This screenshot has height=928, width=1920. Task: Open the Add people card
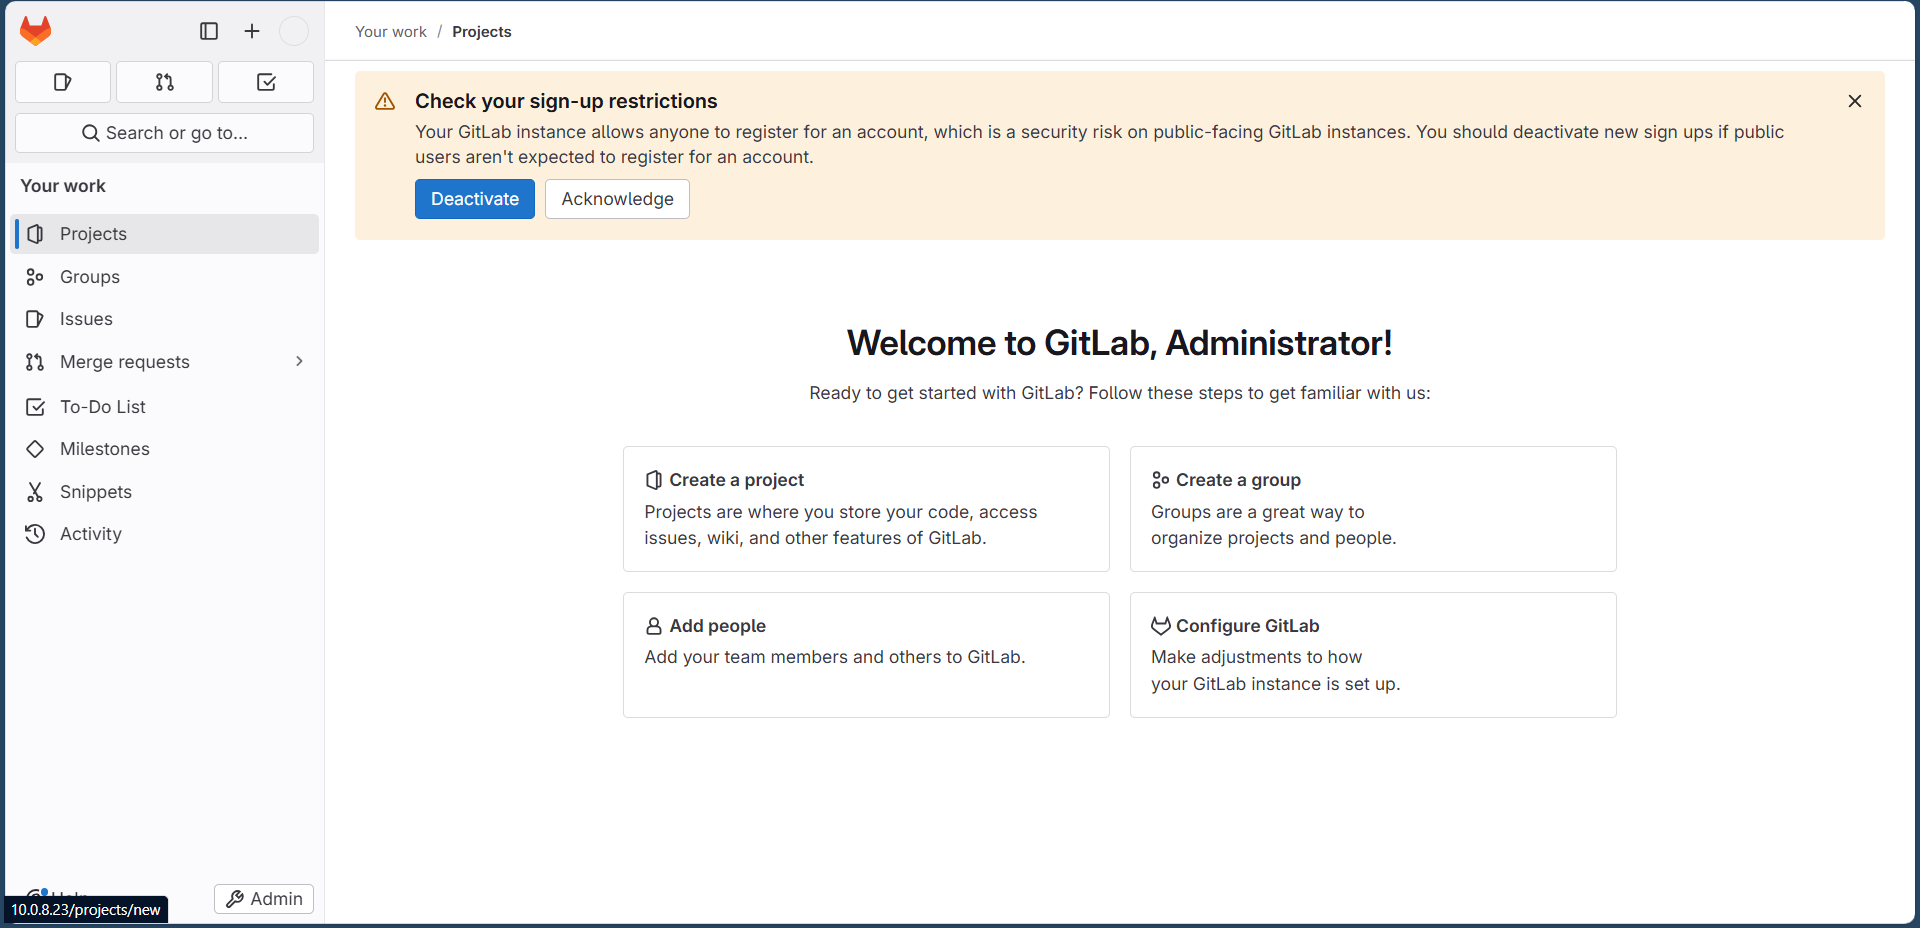click(x=866, y=655)
